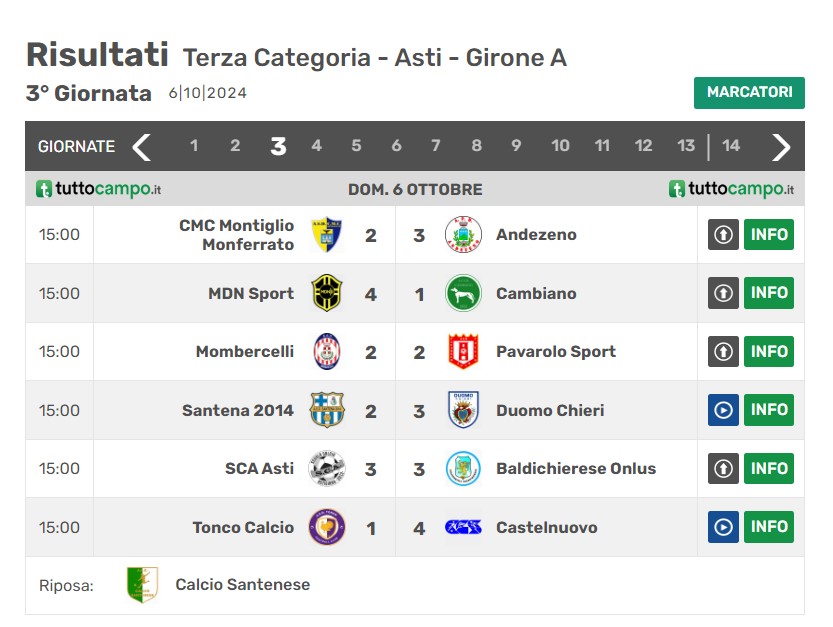Click the Calcio Santenese crest
833x627 pixels.
(x=142, y=585)
